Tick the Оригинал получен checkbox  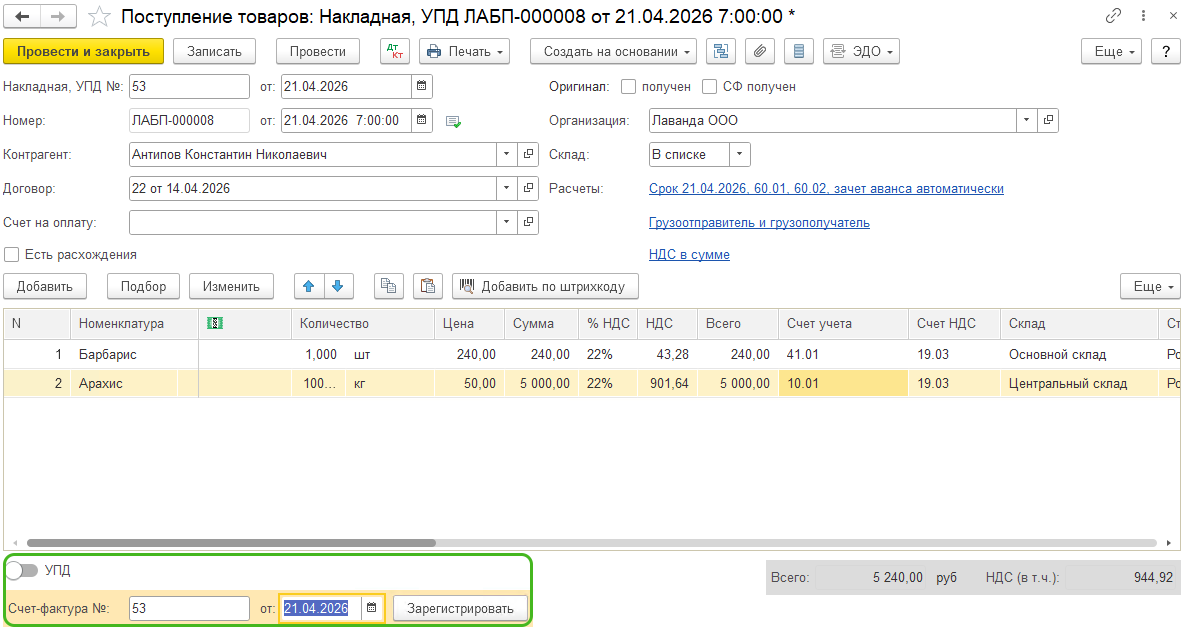[628, 87]
